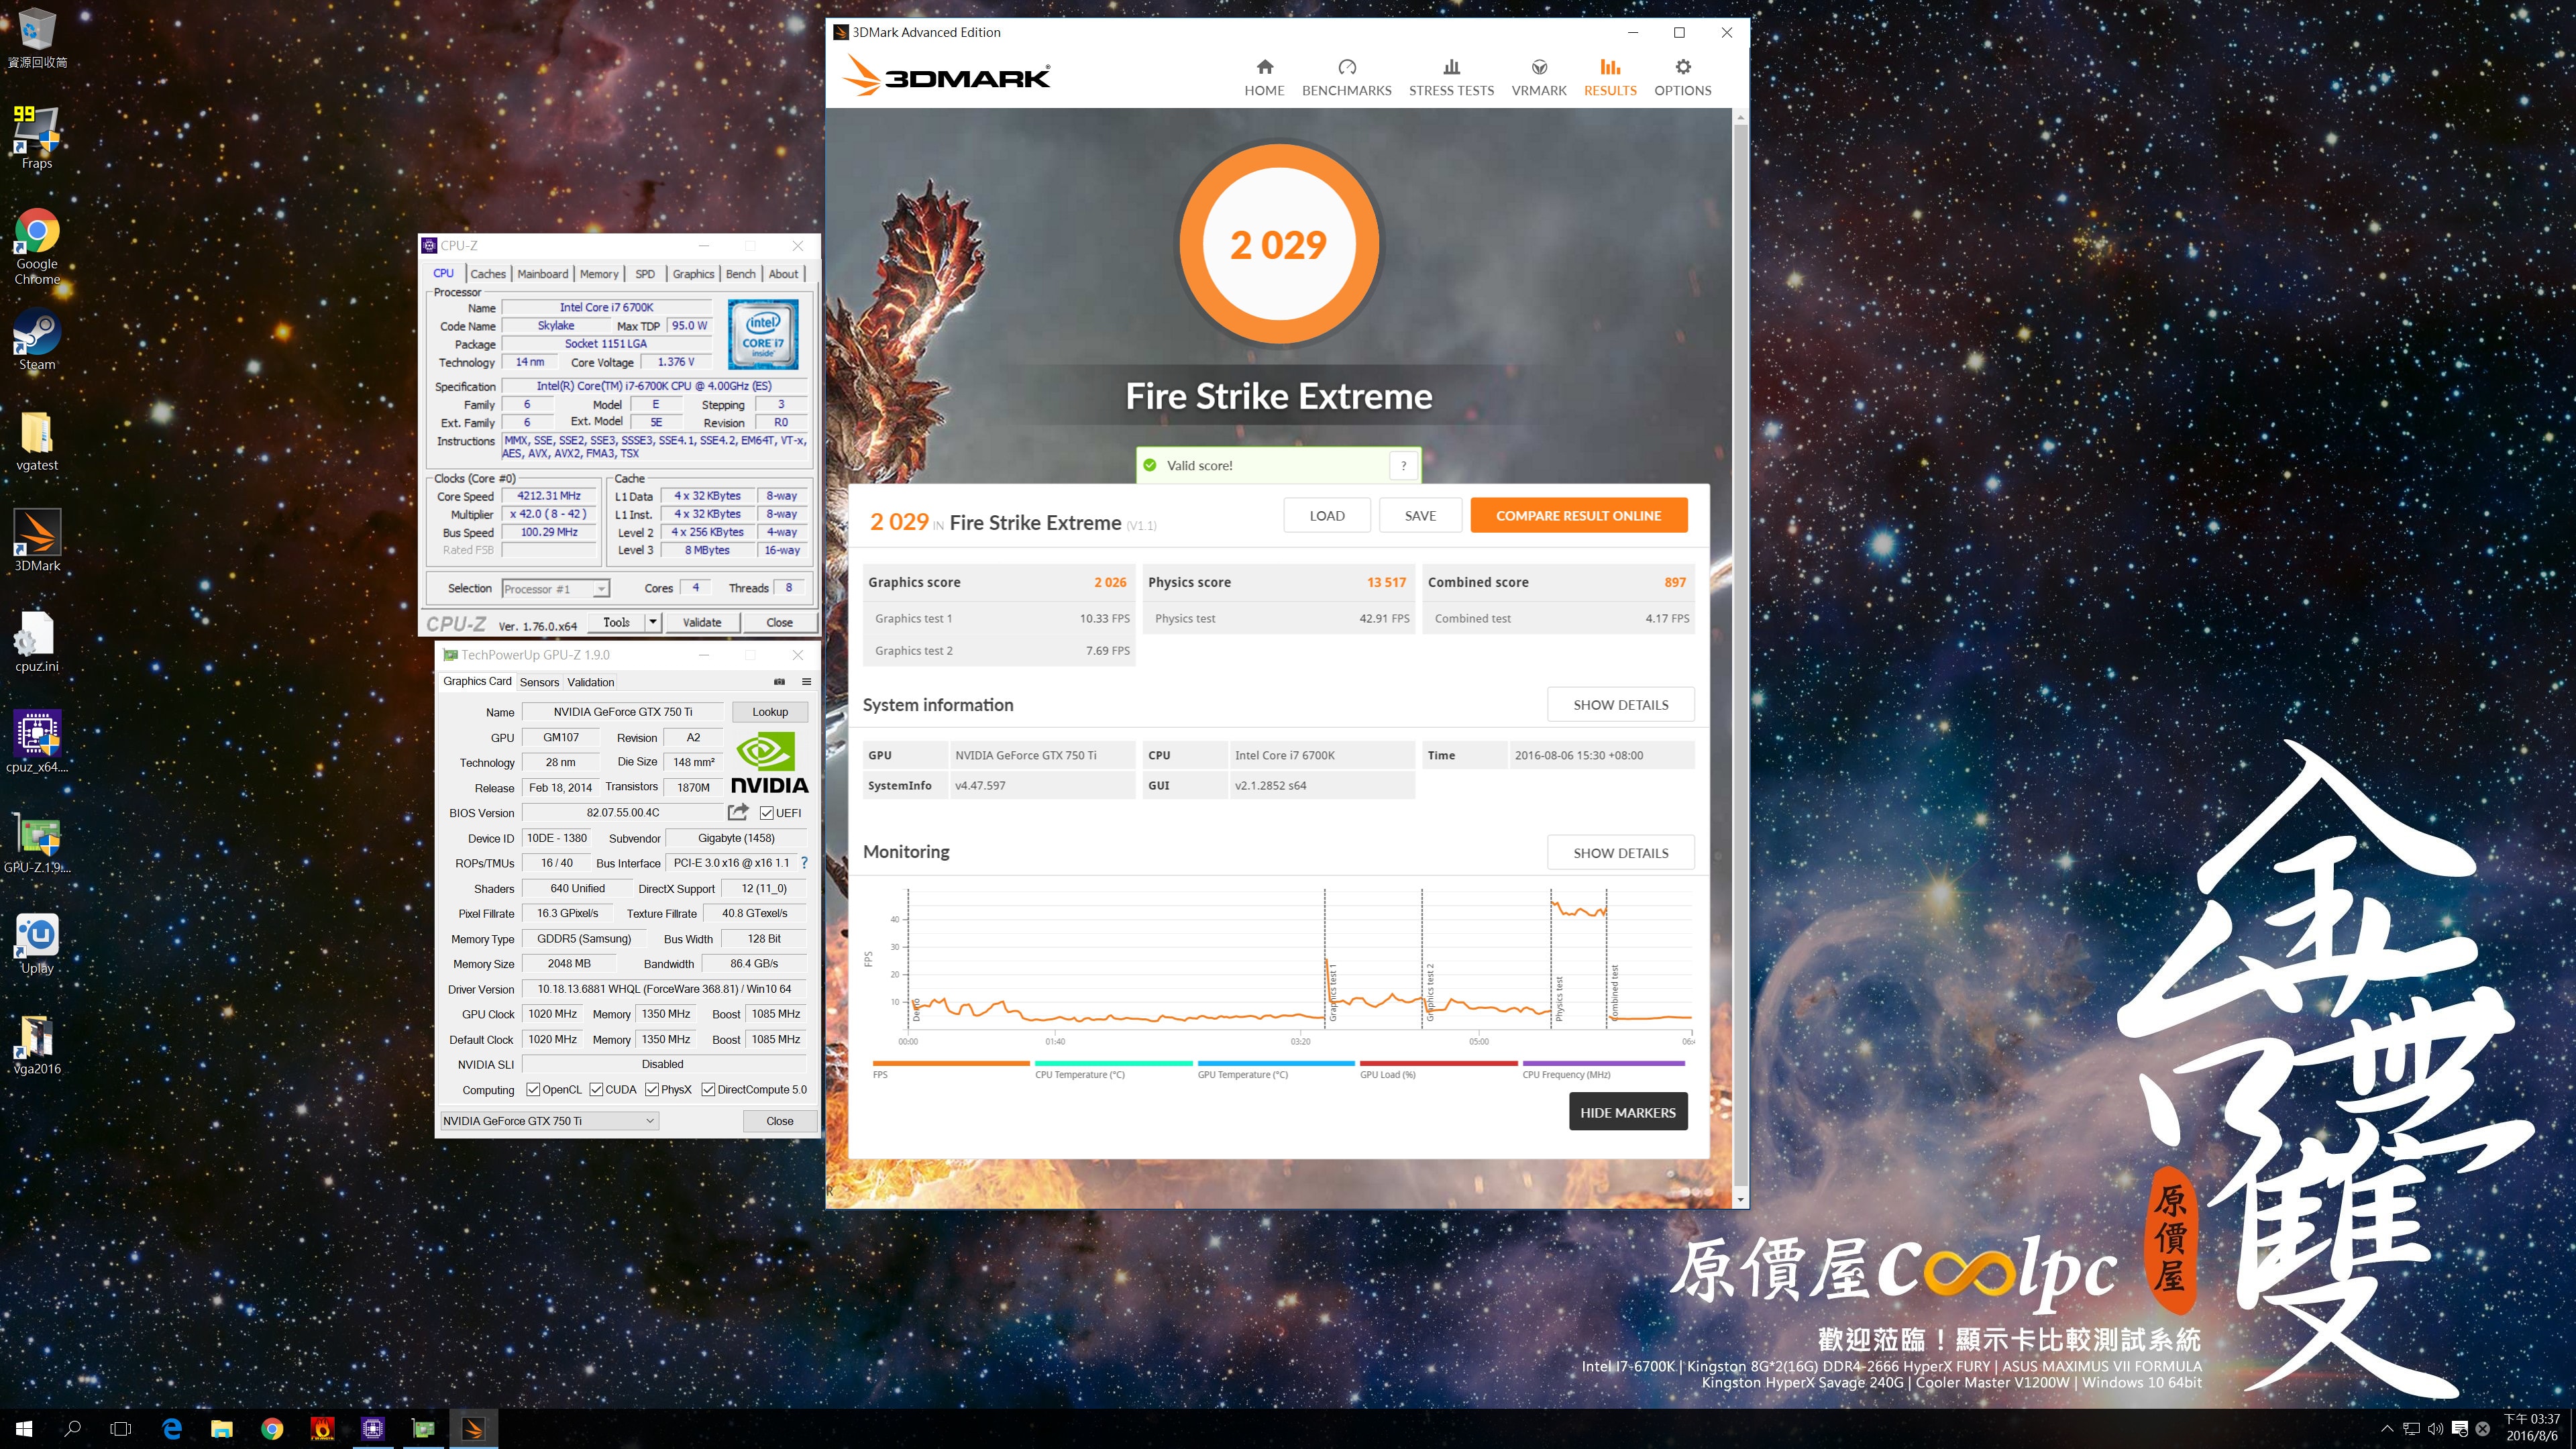Click the NVIDIA logo in GPU-Z
Viewport: 2576px width, 1449px height.
769,762
